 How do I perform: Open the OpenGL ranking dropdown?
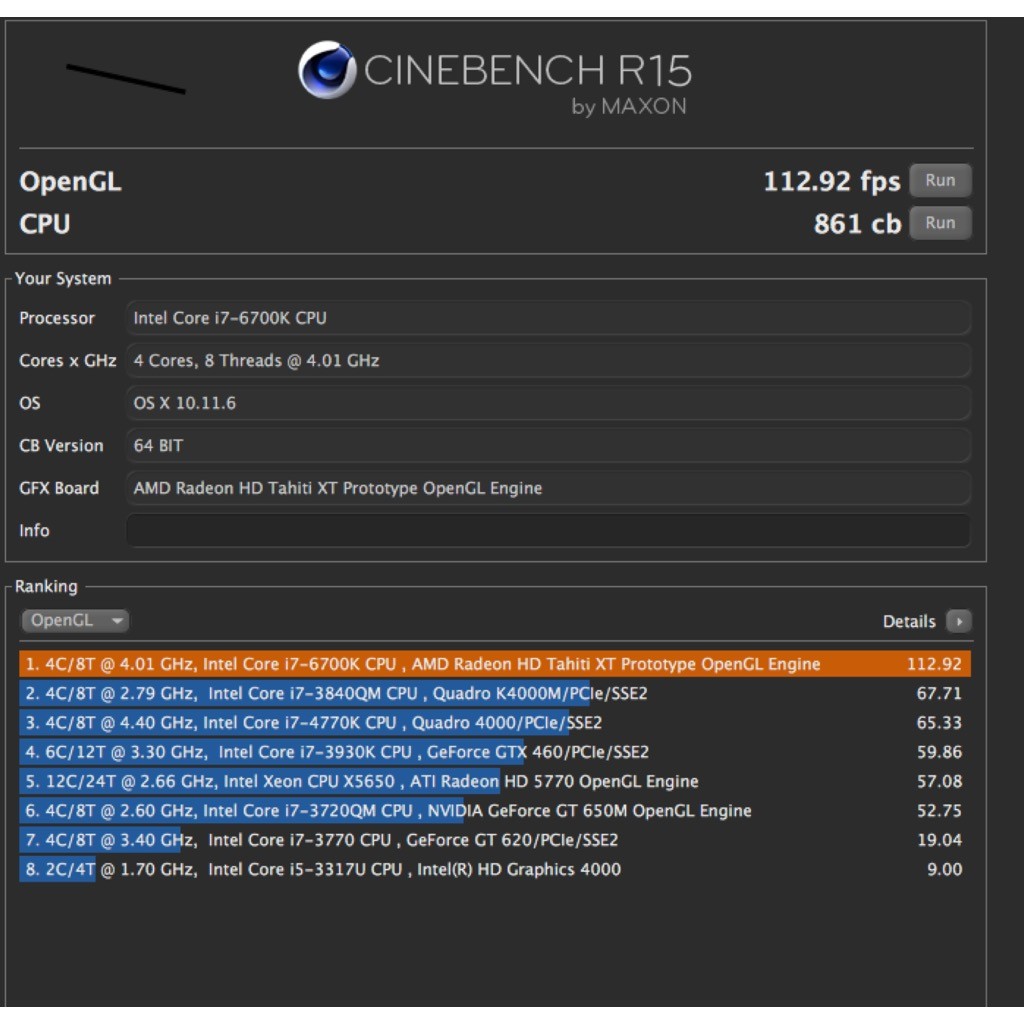coord(74,620)
